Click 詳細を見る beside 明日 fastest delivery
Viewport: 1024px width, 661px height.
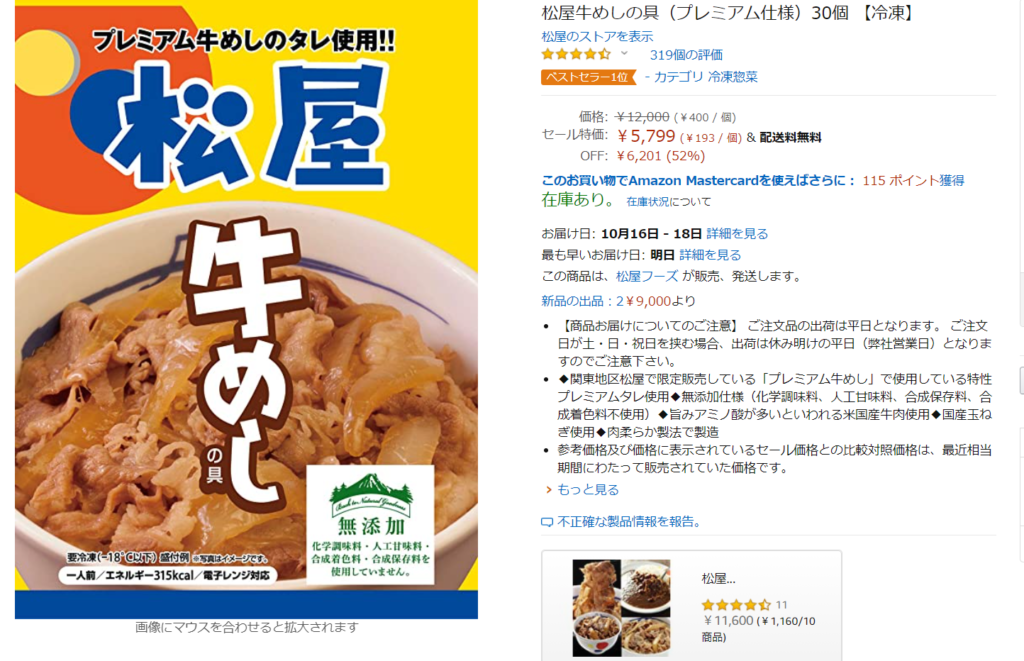point(710,255)
